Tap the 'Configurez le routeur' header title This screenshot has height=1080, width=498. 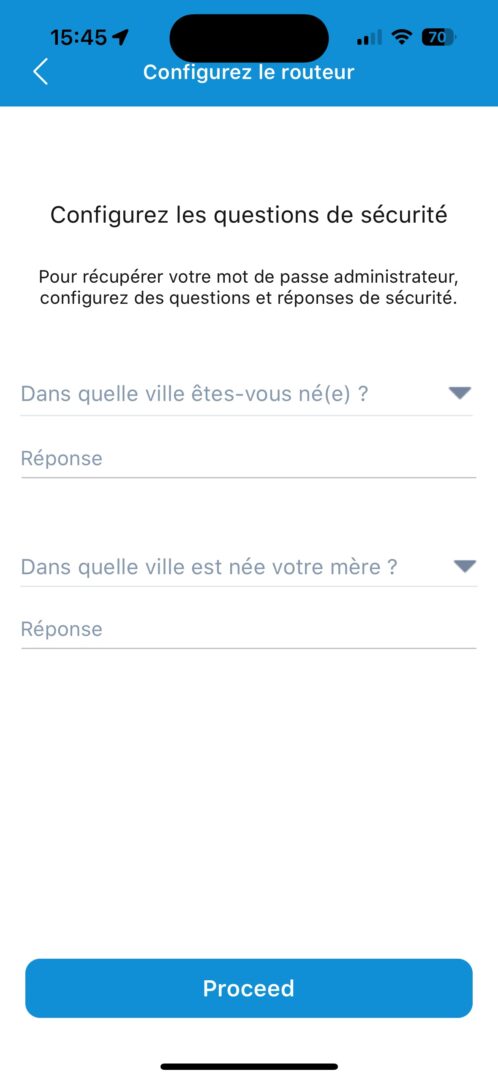coord(249,72)
